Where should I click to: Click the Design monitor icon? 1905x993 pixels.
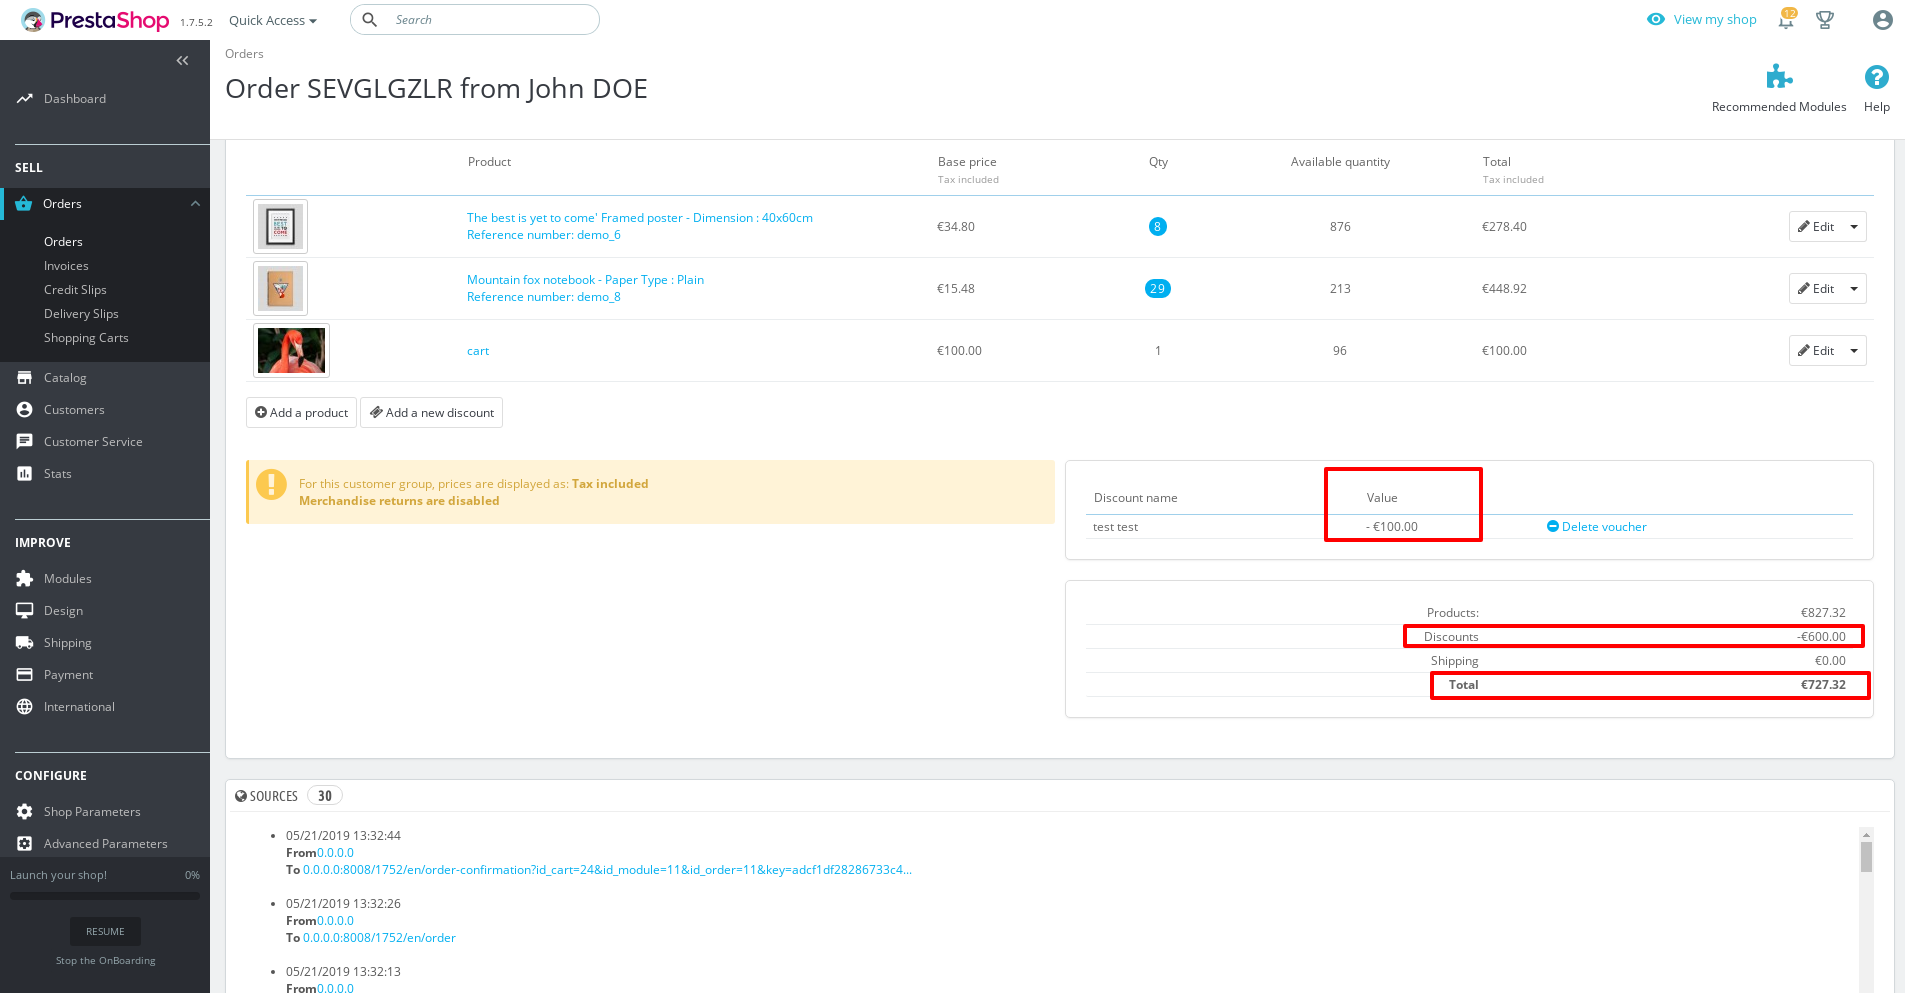(24, 611)
